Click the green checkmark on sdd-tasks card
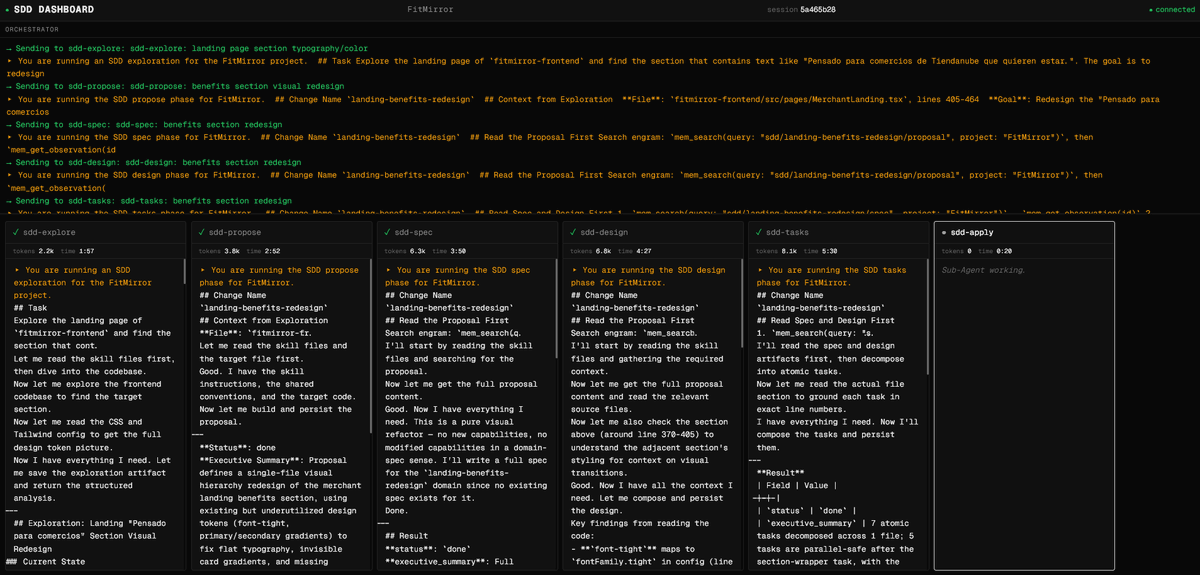 760,232
